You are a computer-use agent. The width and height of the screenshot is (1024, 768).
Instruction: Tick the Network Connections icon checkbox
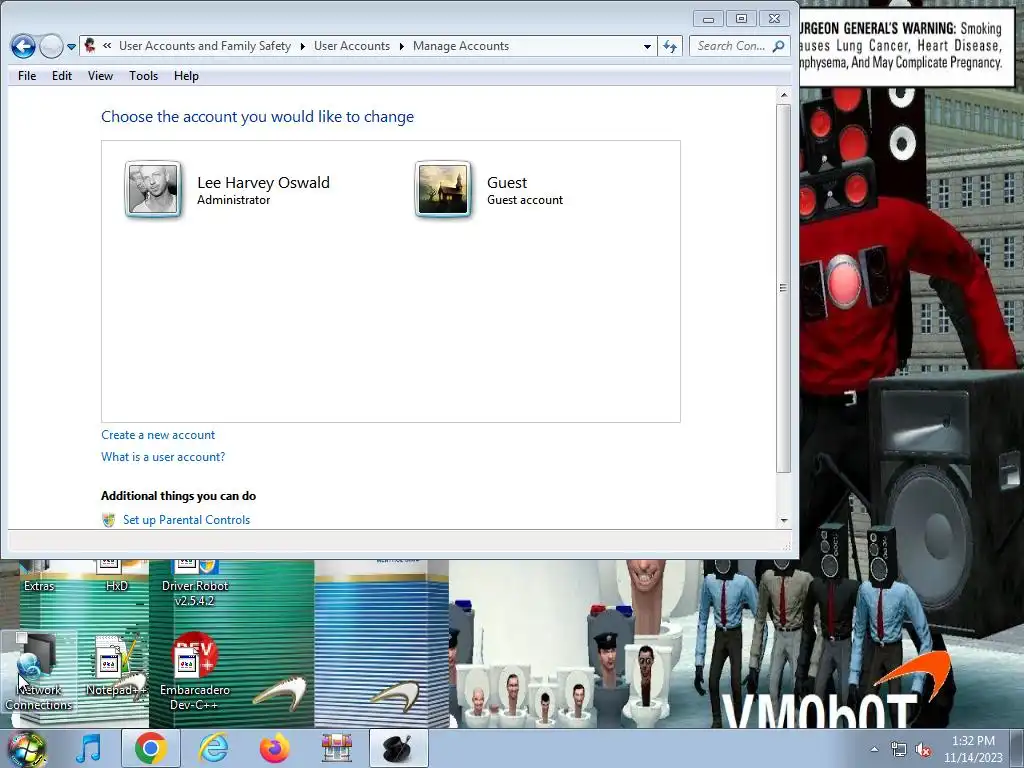click(x=22, y=638)
